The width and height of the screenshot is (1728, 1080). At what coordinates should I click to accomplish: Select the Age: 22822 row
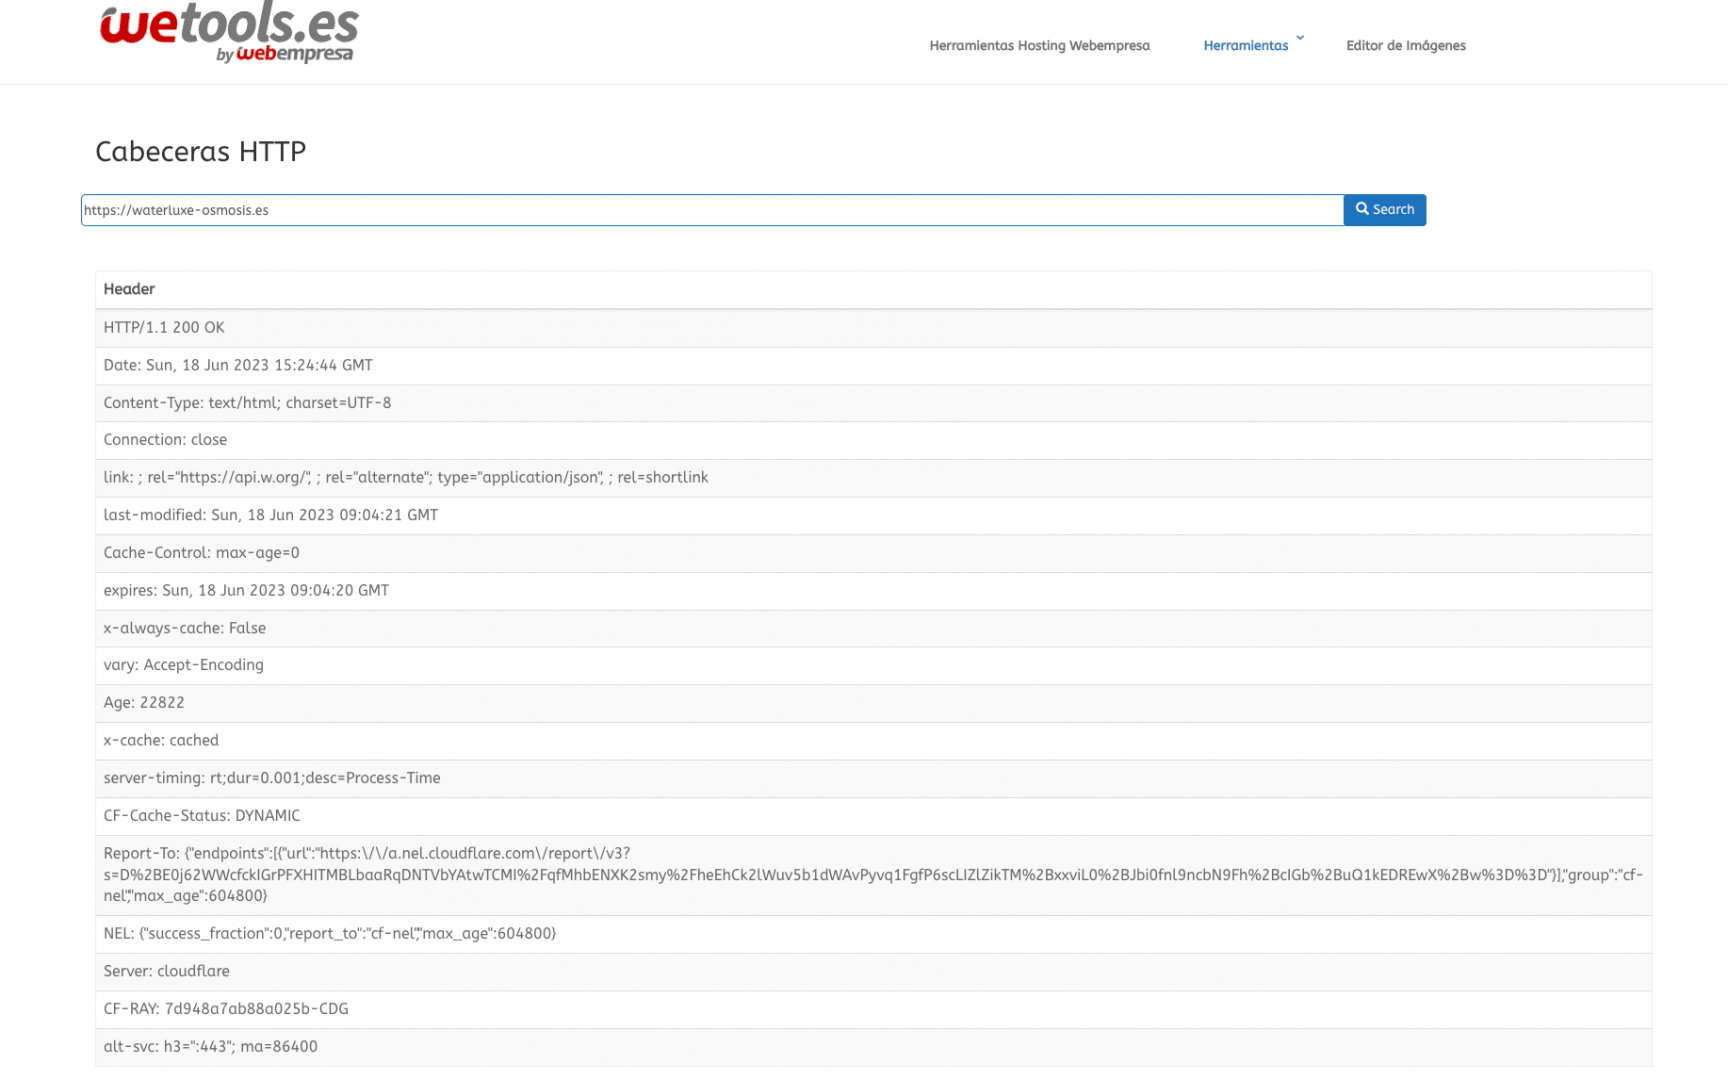point(873,703)
